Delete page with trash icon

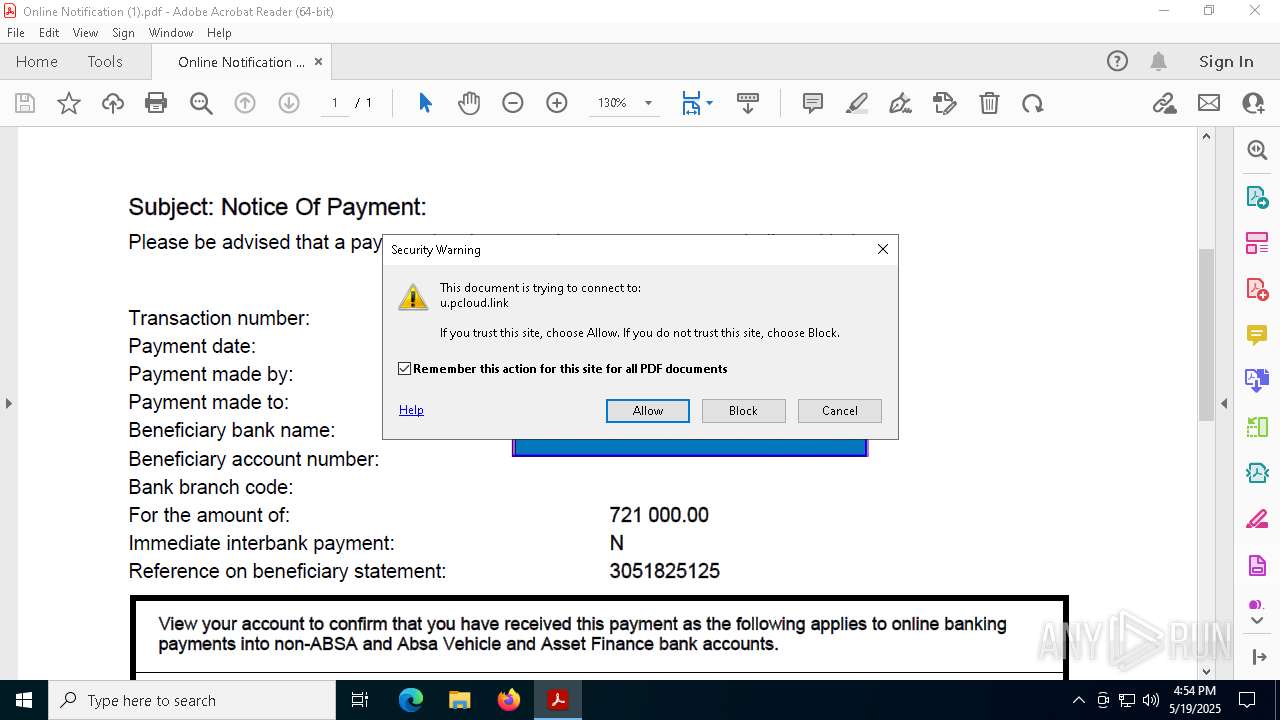tap(989, 103)
